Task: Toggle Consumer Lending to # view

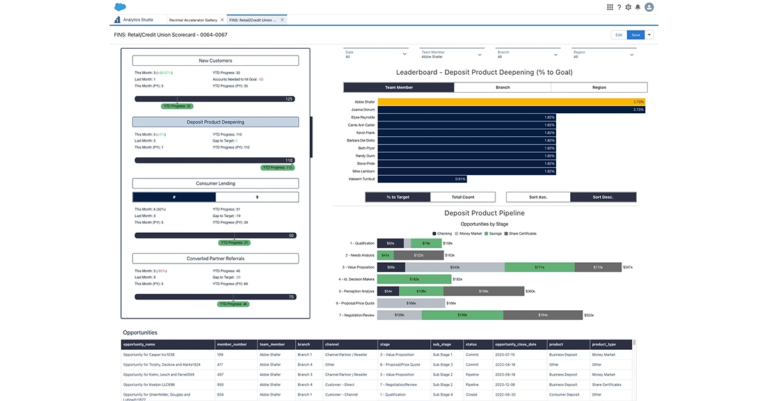Action: pos(174,197)
